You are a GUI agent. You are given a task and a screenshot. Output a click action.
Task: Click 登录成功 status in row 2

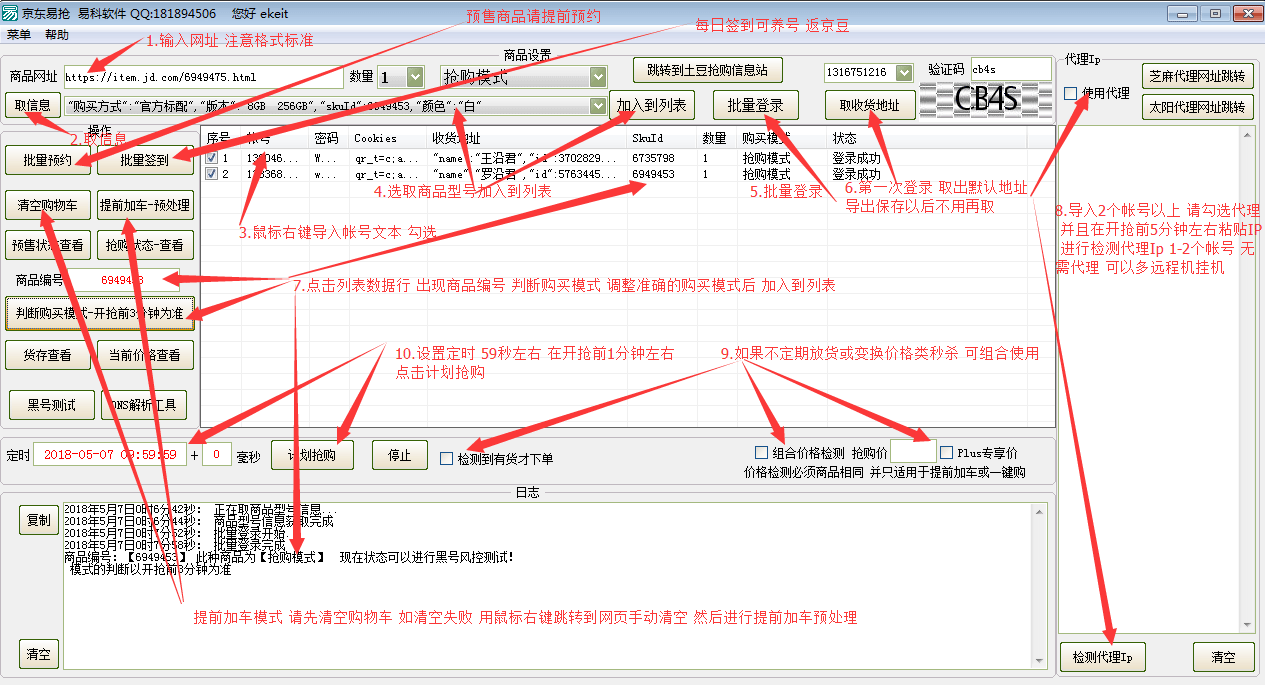[856, 174]
